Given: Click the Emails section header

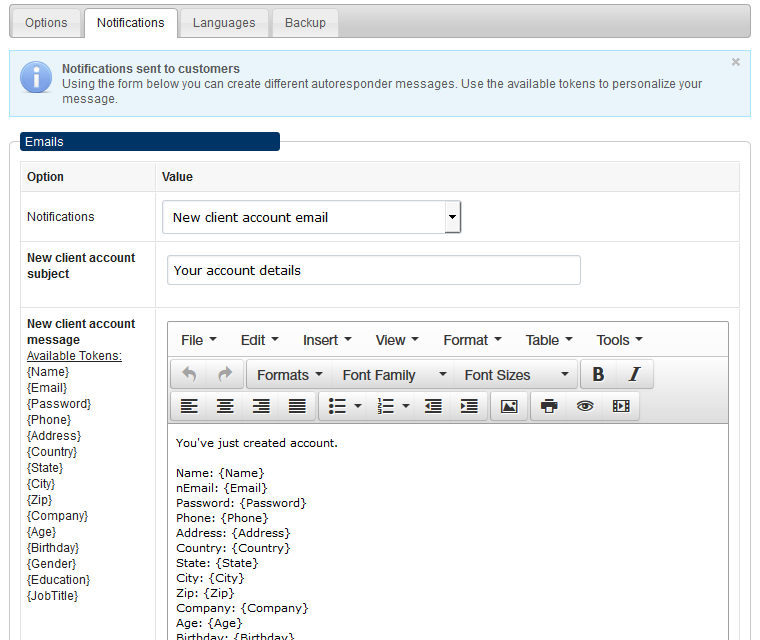Looking at the screenshot, I should click(x=150, y=142).
